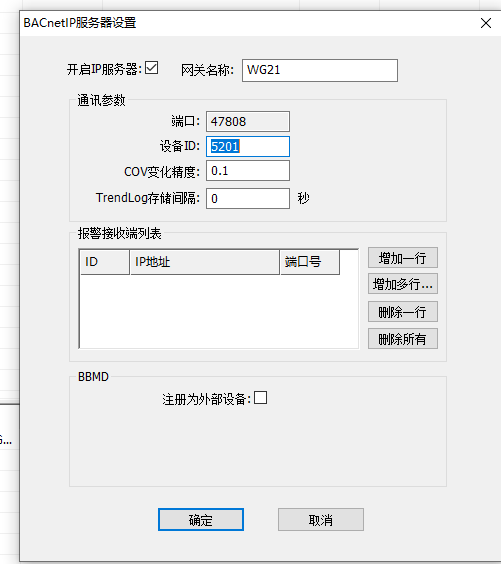Click the COV变化精度 input box
501x564 pixels.
(x=248, y=170)
